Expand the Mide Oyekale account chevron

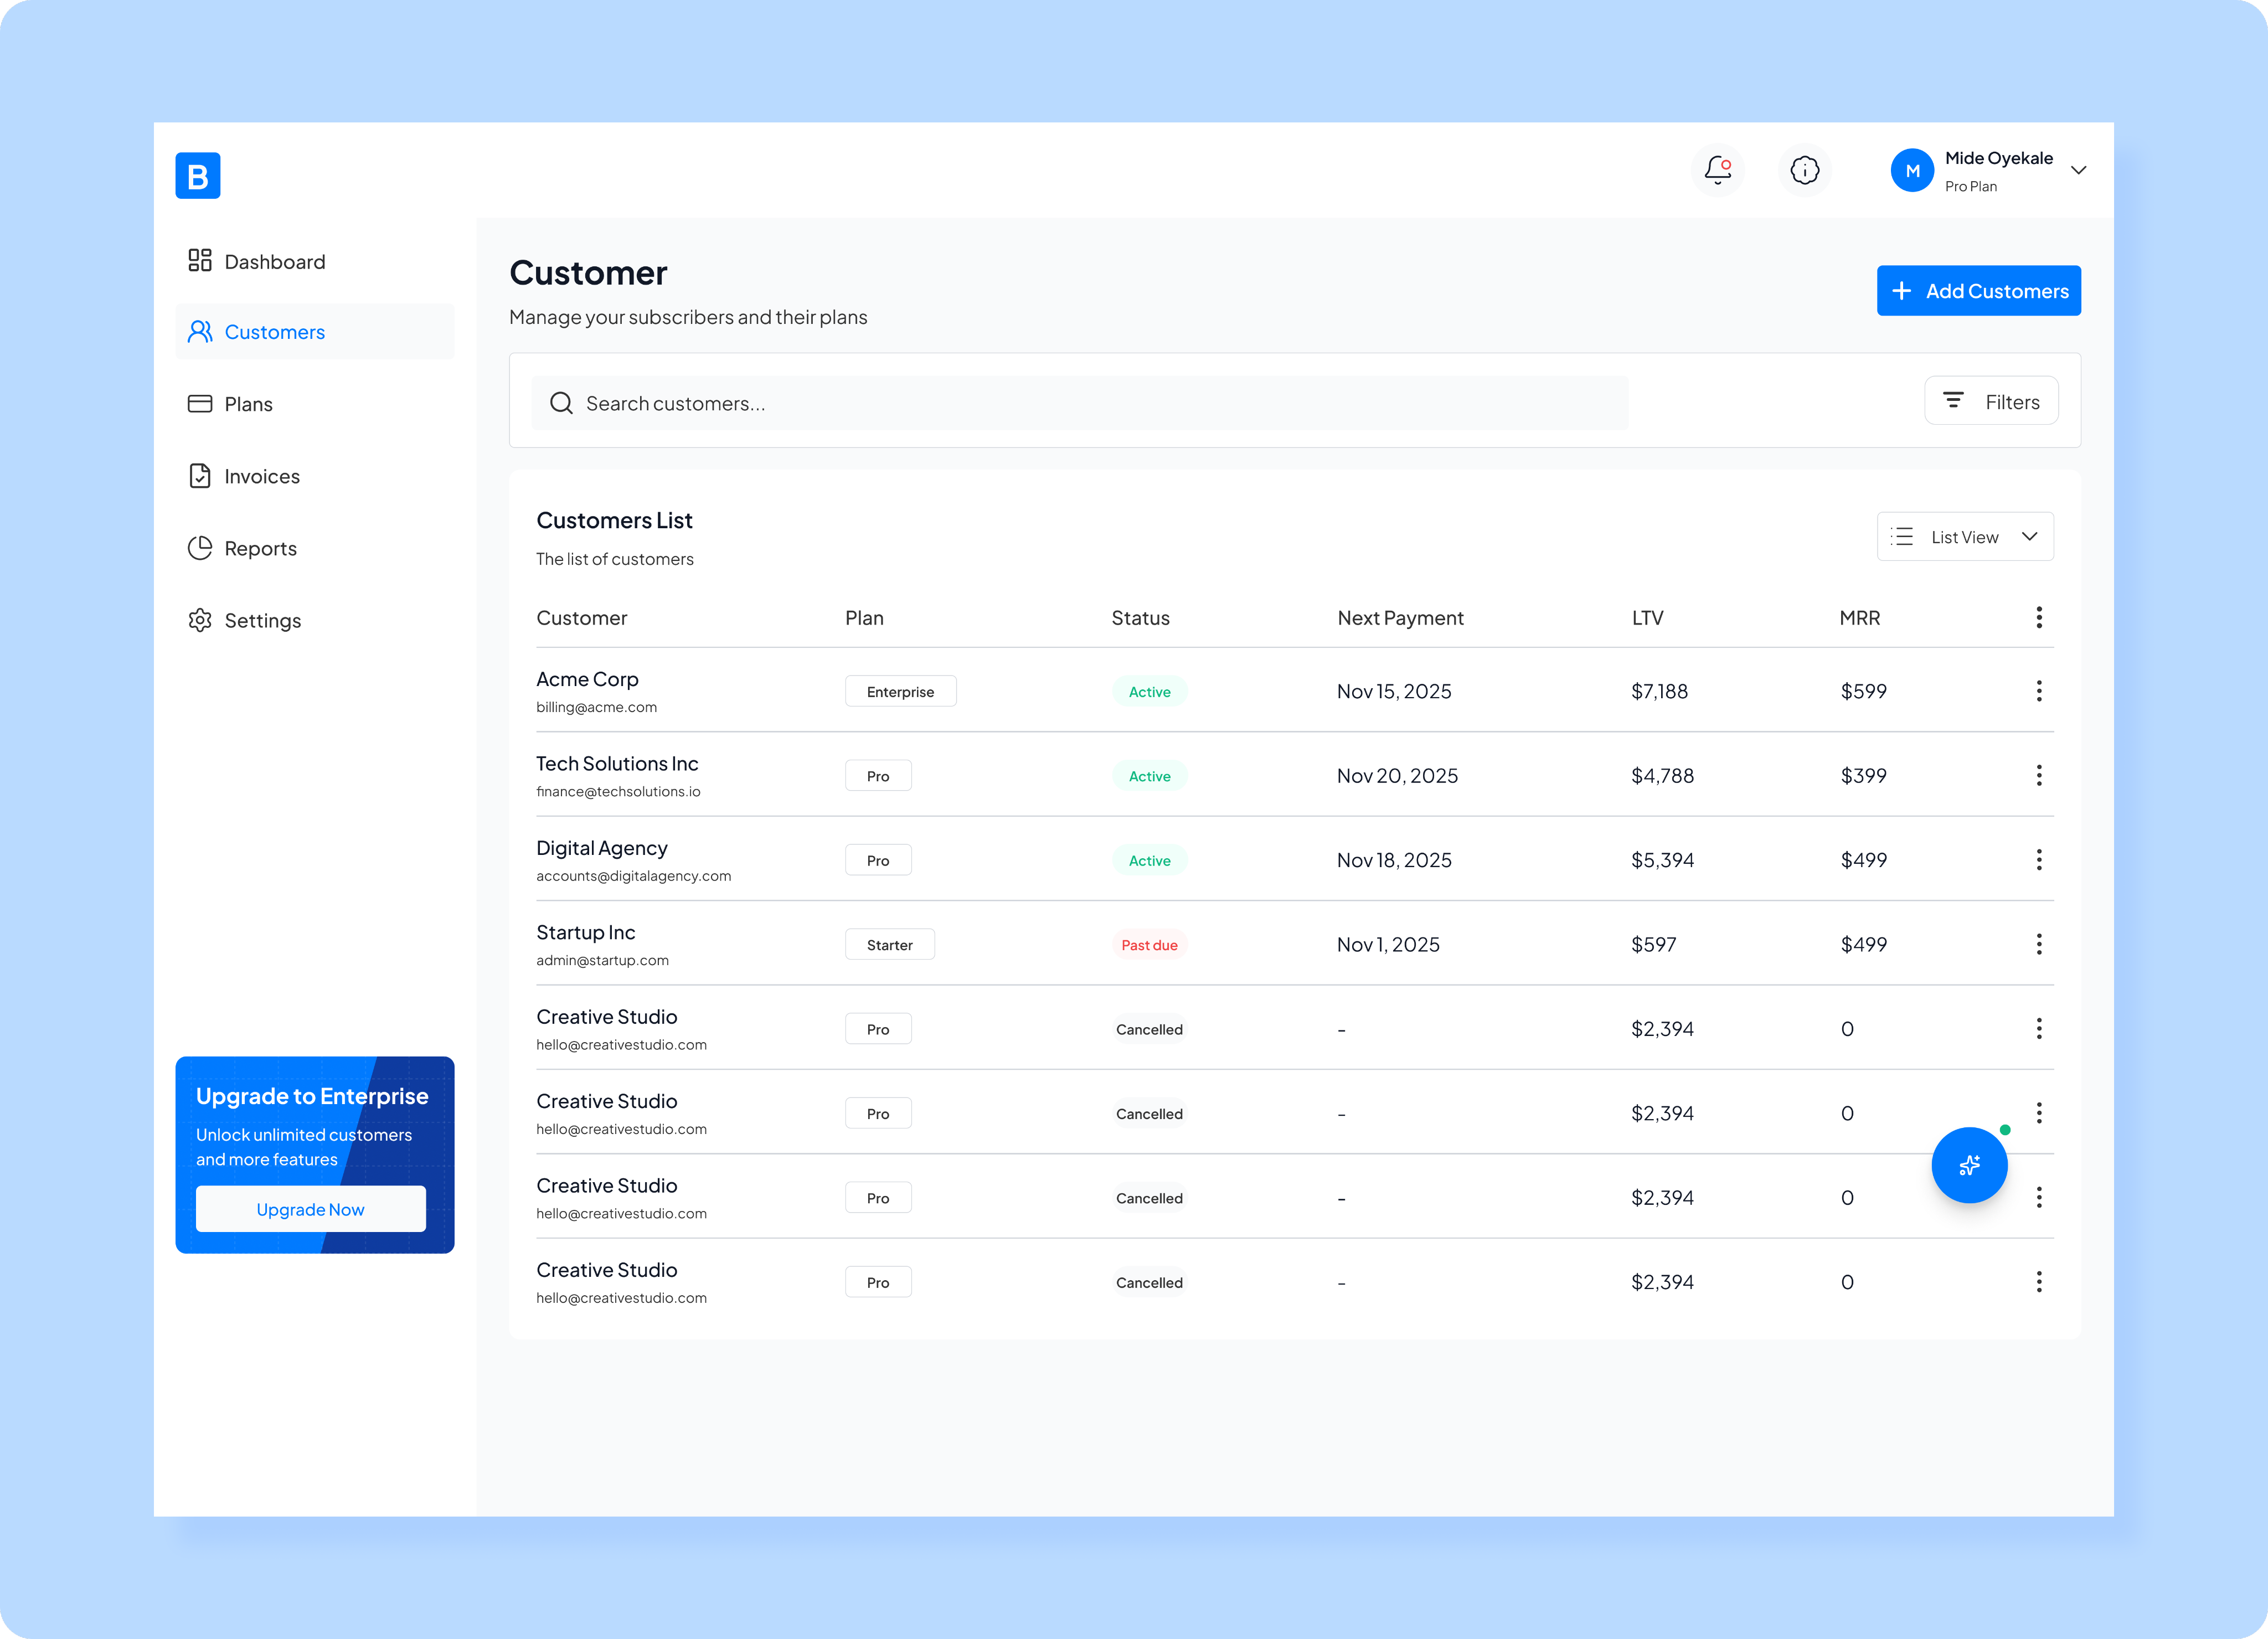point(2078,170)
